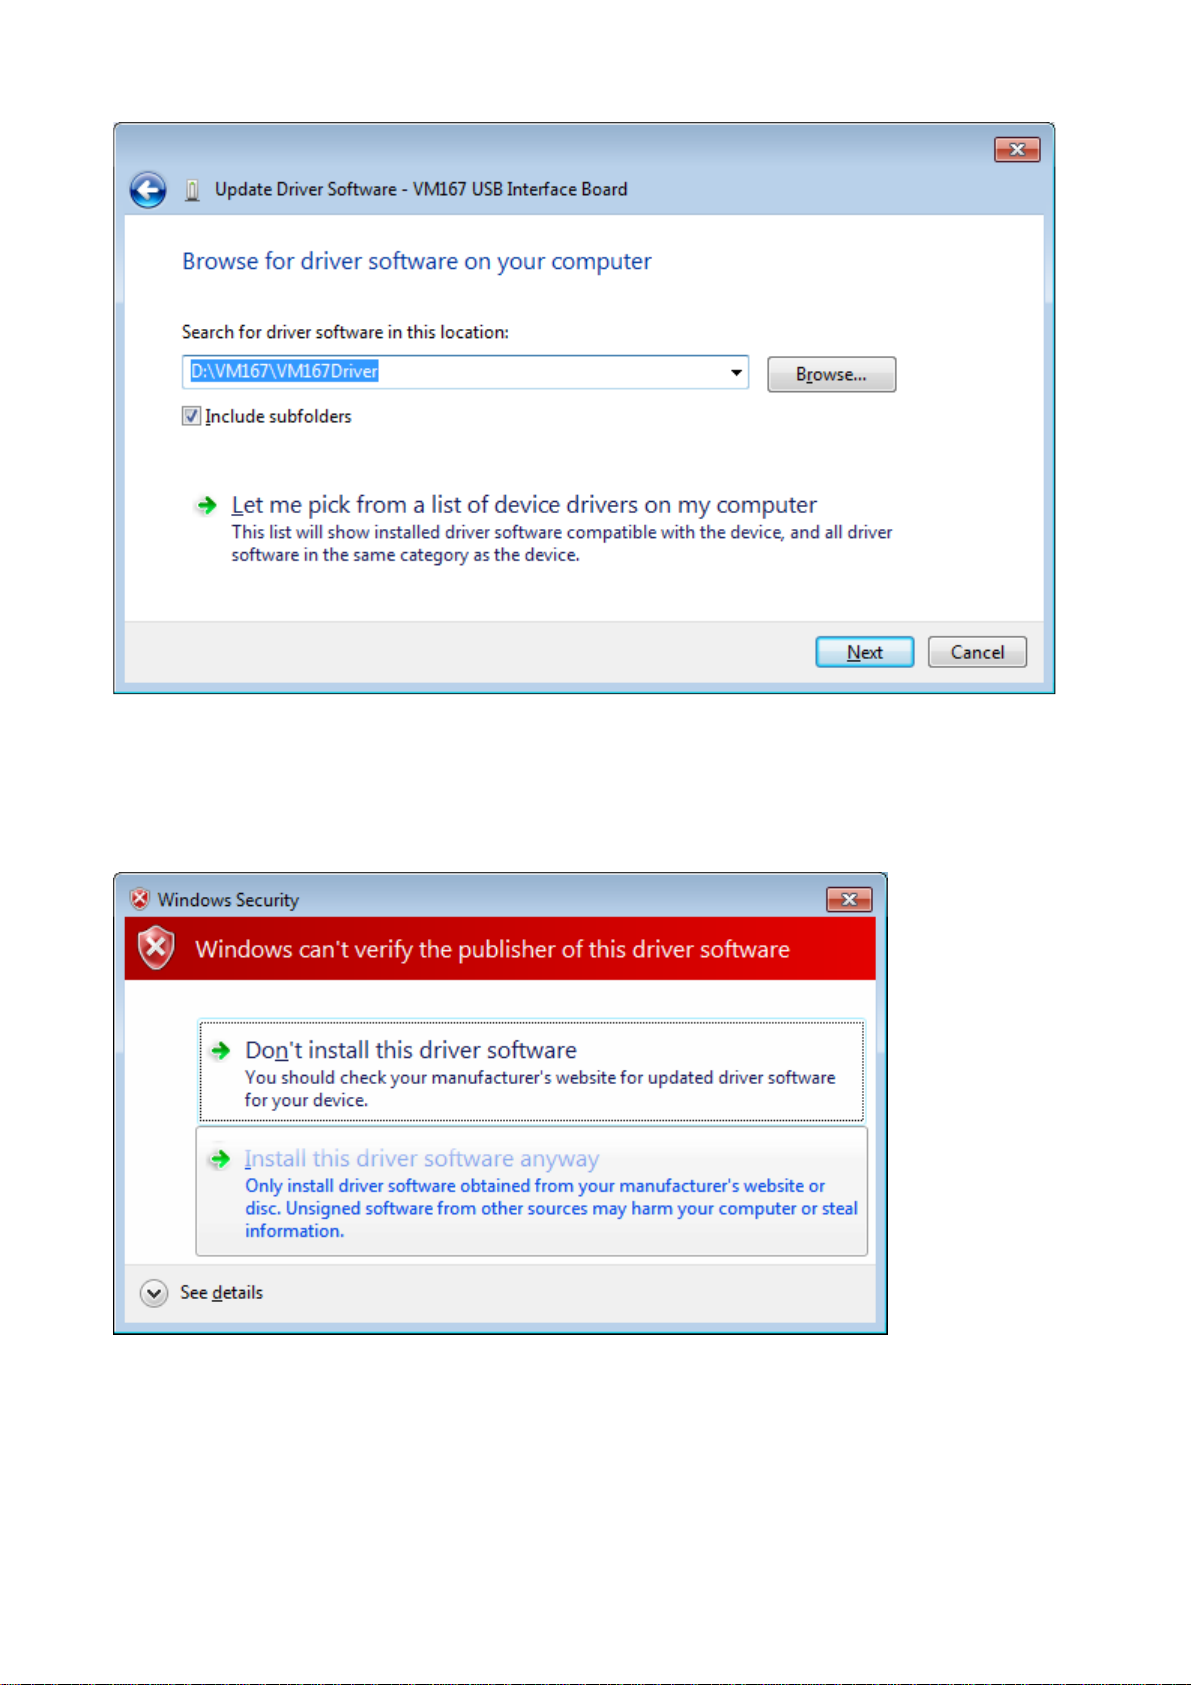
Task: Click the blue back arrow button
Action: [148, 190]
